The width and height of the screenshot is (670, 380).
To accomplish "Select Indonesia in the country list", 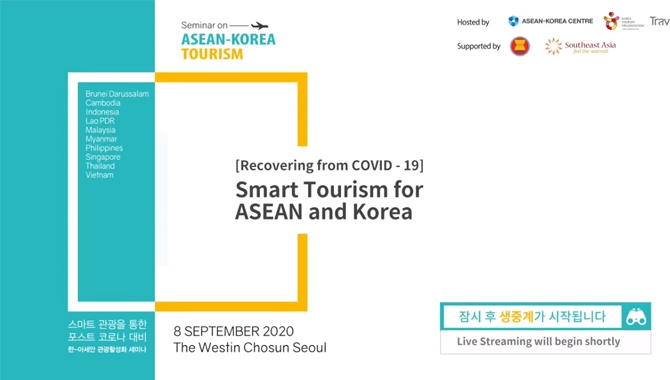I will (x=102, y=112).
